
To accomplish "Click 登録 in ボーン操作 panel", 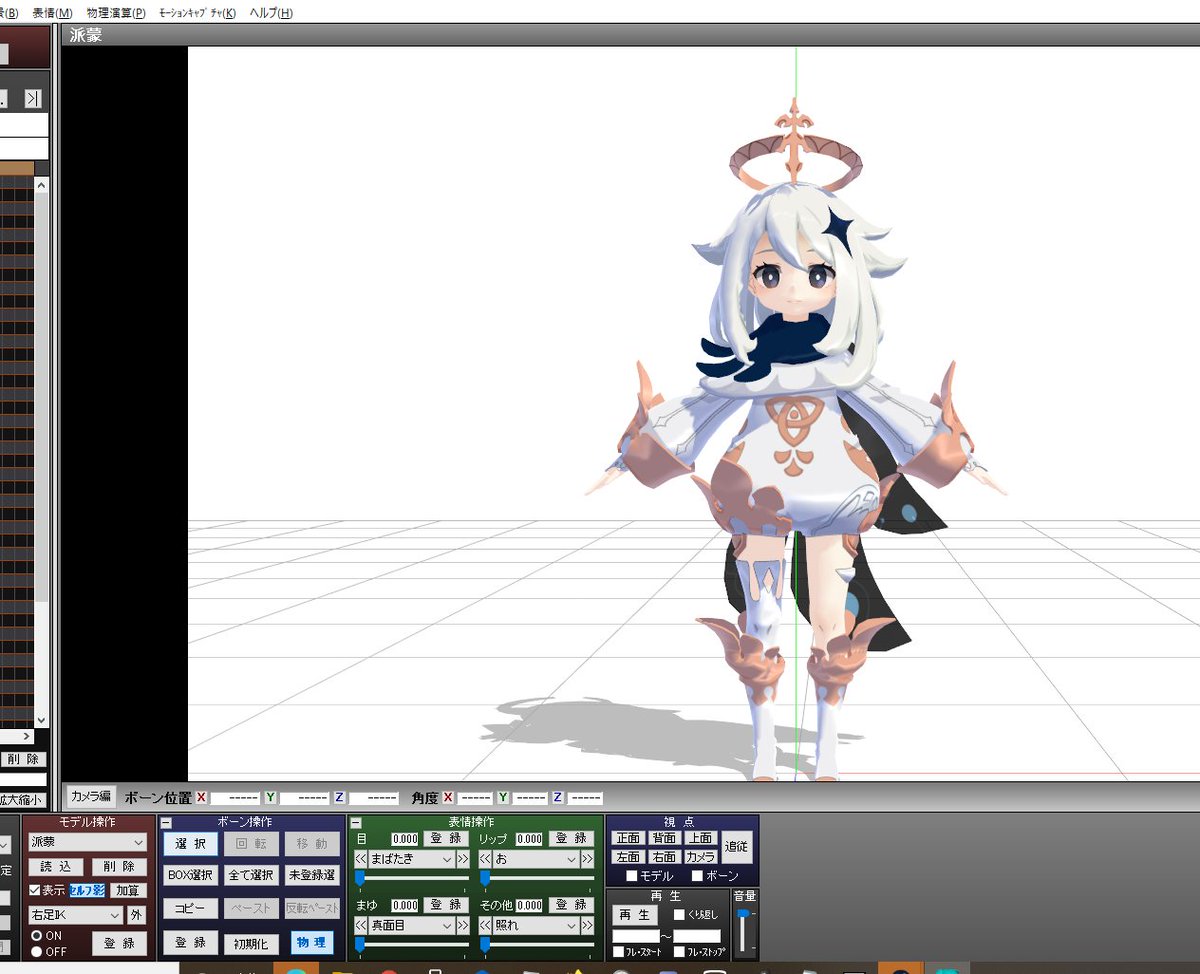I will click(x=190, y=942).
